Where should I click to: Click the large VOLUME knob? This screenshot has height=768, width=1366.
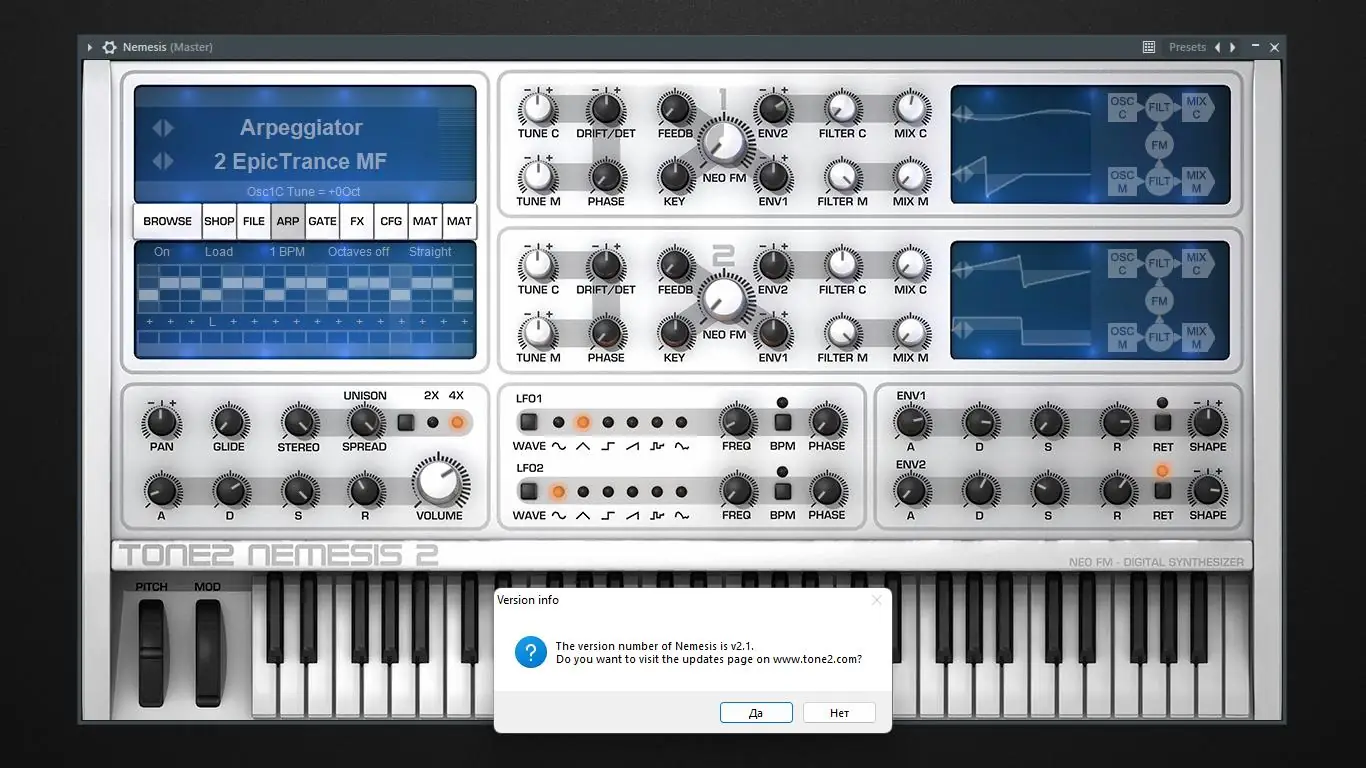point(440,483)
